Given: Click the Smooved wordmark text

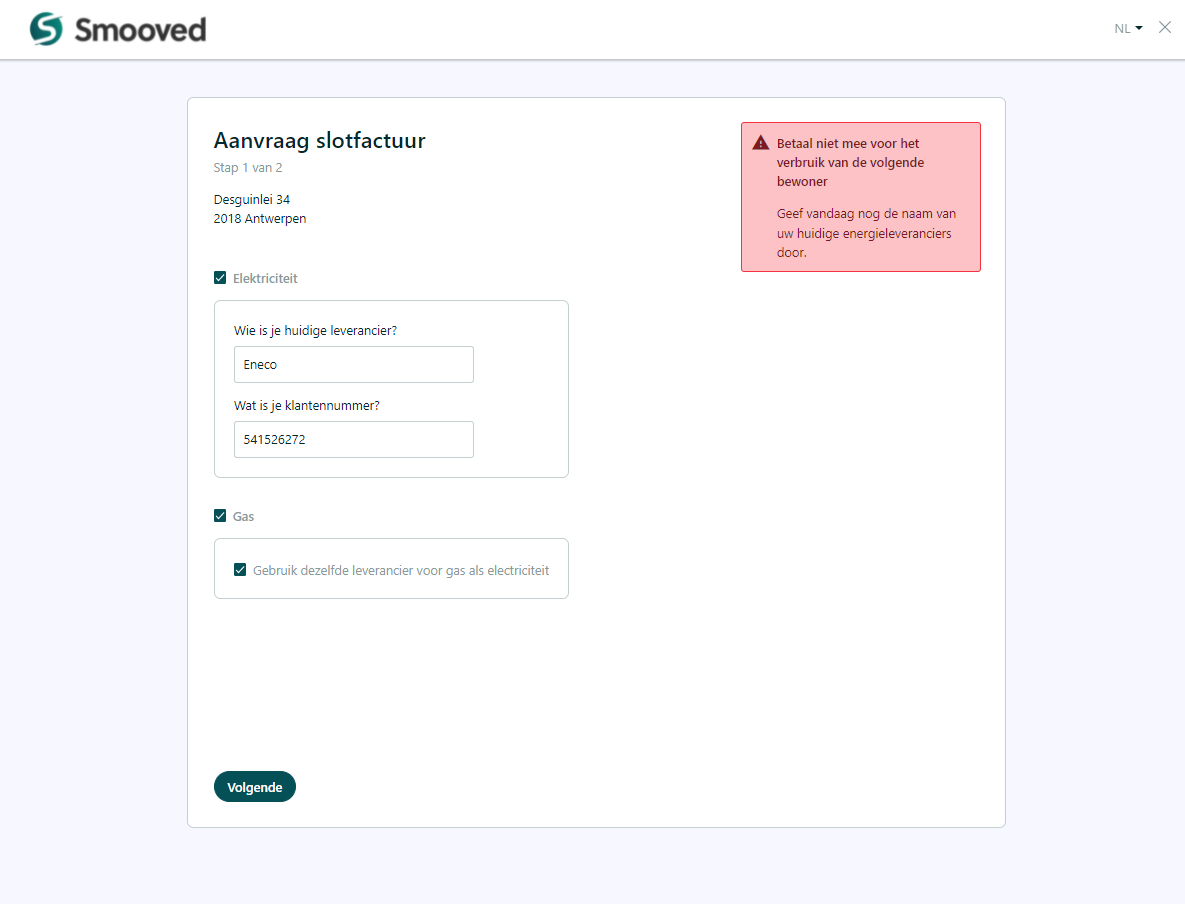Looking at the screenshot, I should (x=140, y=30).
